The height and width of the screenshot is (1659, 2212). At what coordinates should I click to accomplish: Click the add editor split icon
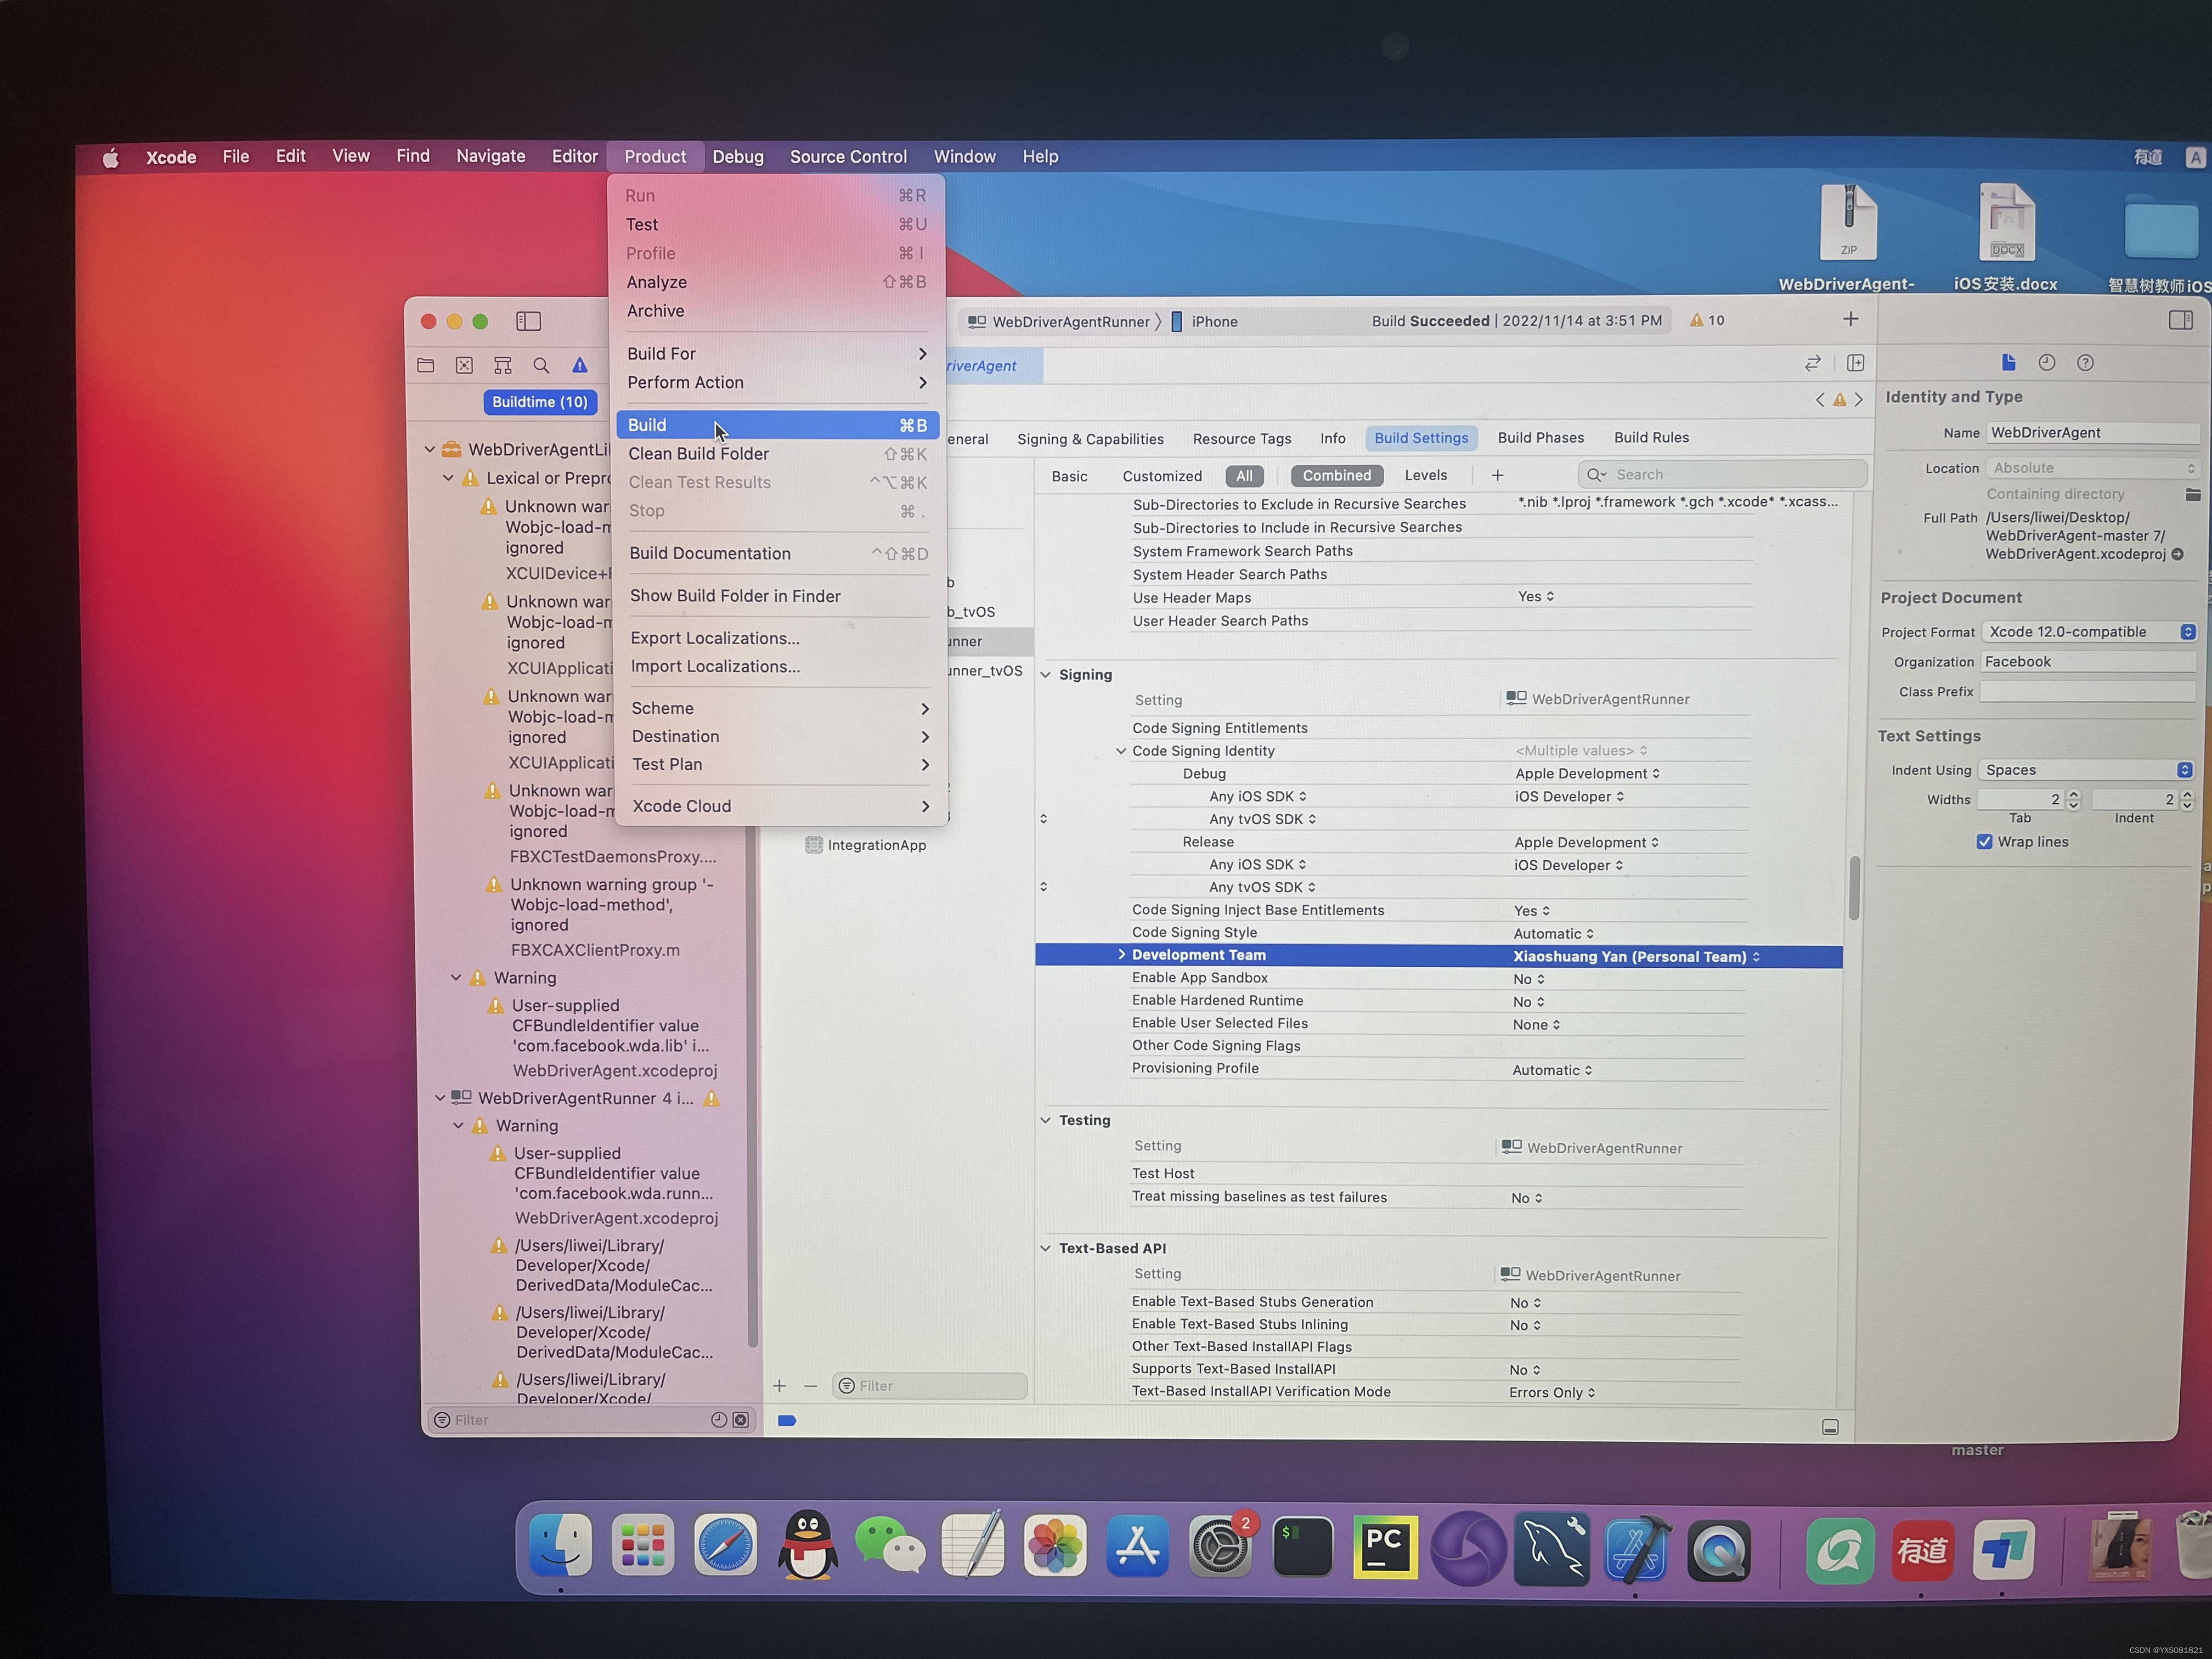click(1856, 363)
